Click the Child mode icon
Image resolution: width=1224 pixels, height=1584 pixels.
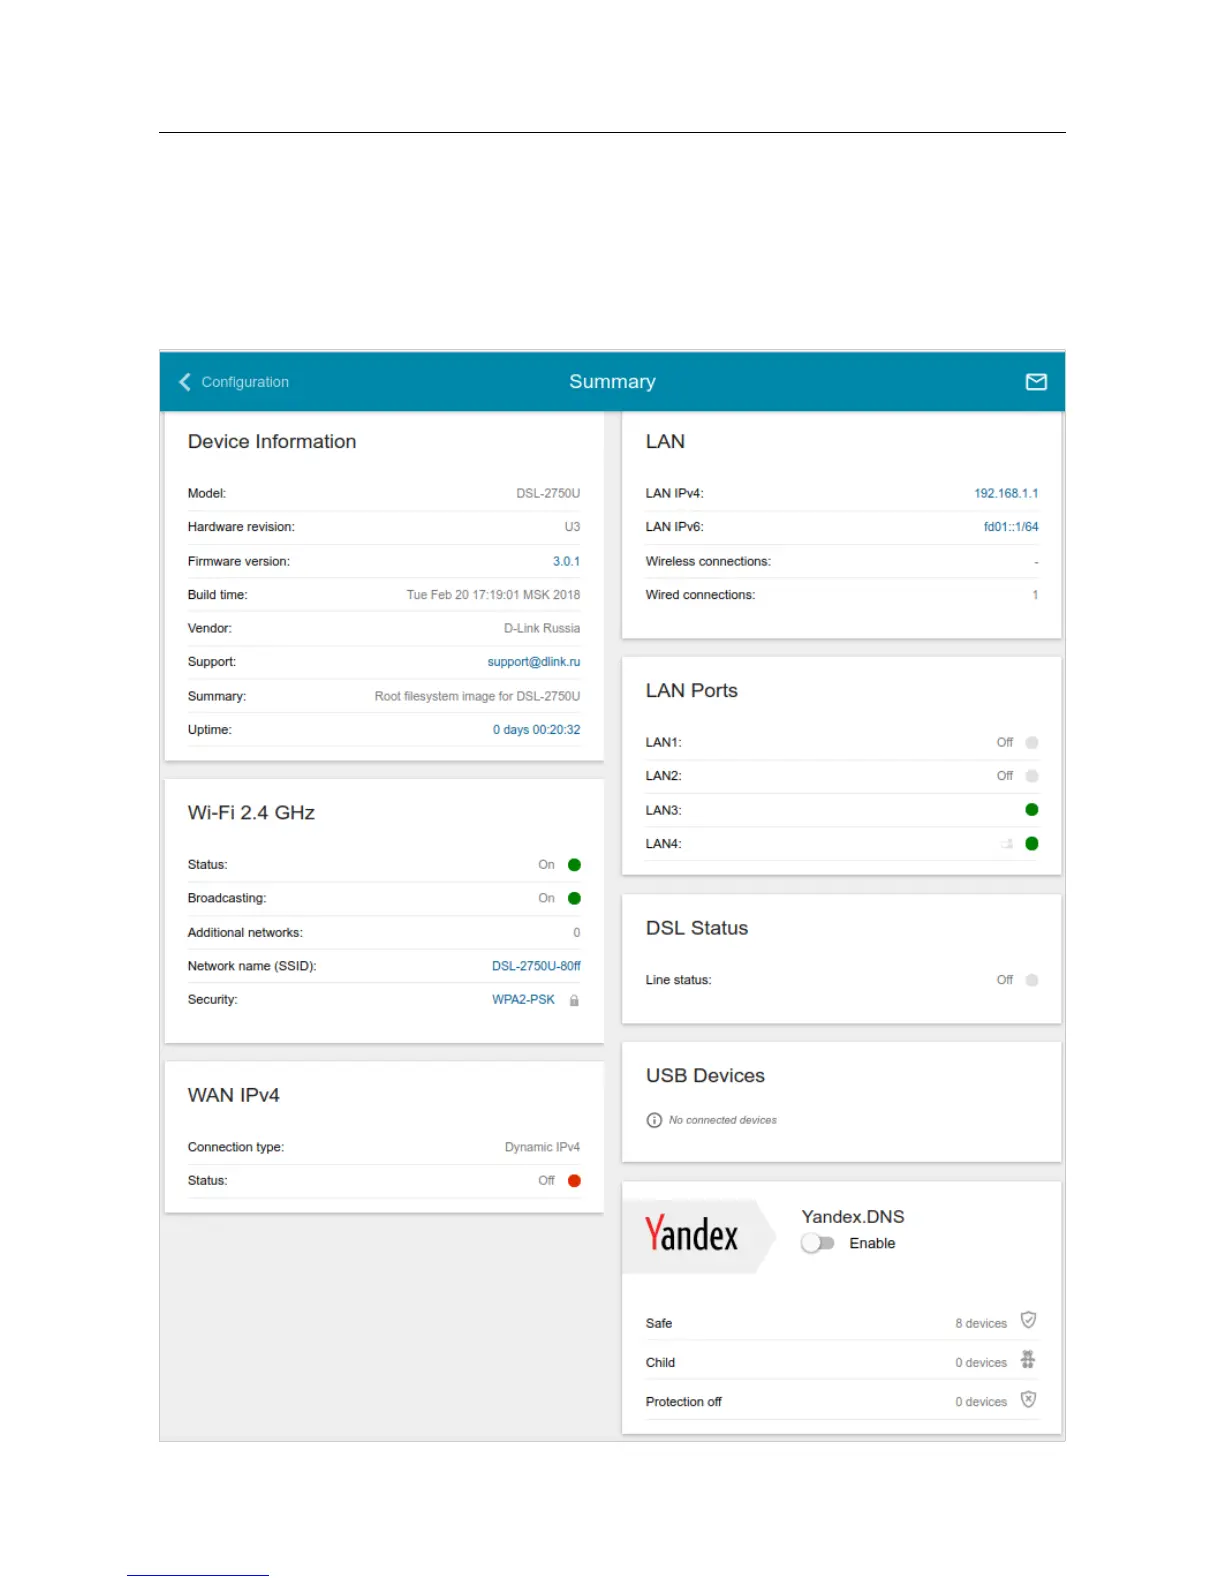[1028, 1360]
